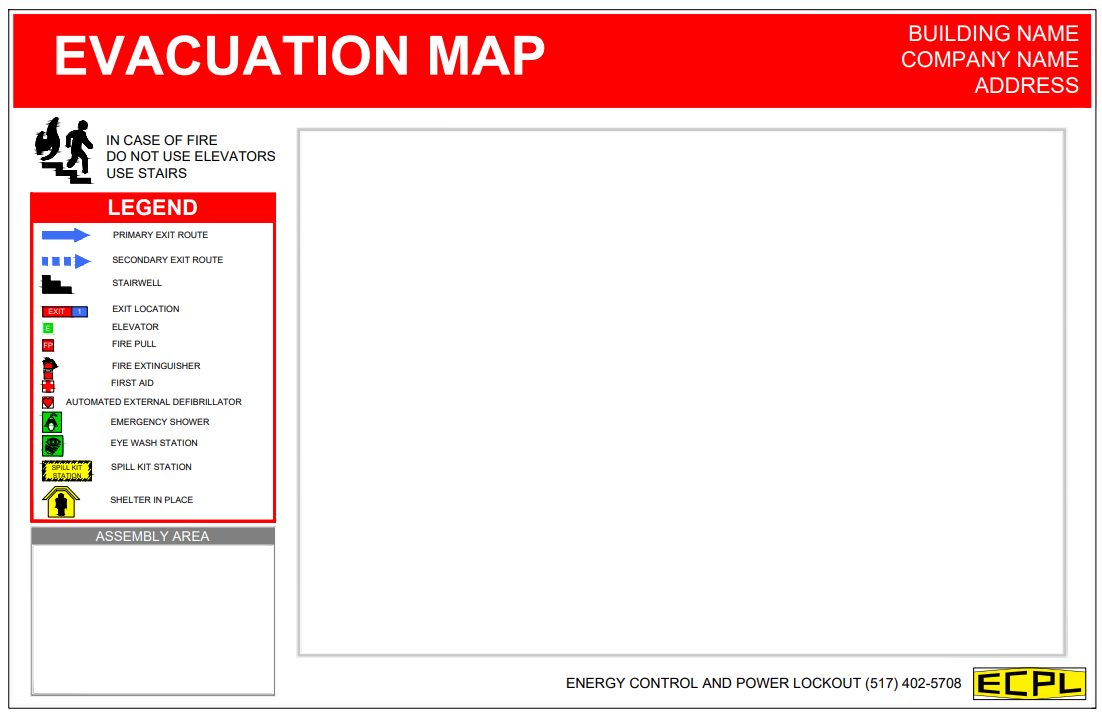Click the person fleeing fire on stairs icon

pos(64,152)
